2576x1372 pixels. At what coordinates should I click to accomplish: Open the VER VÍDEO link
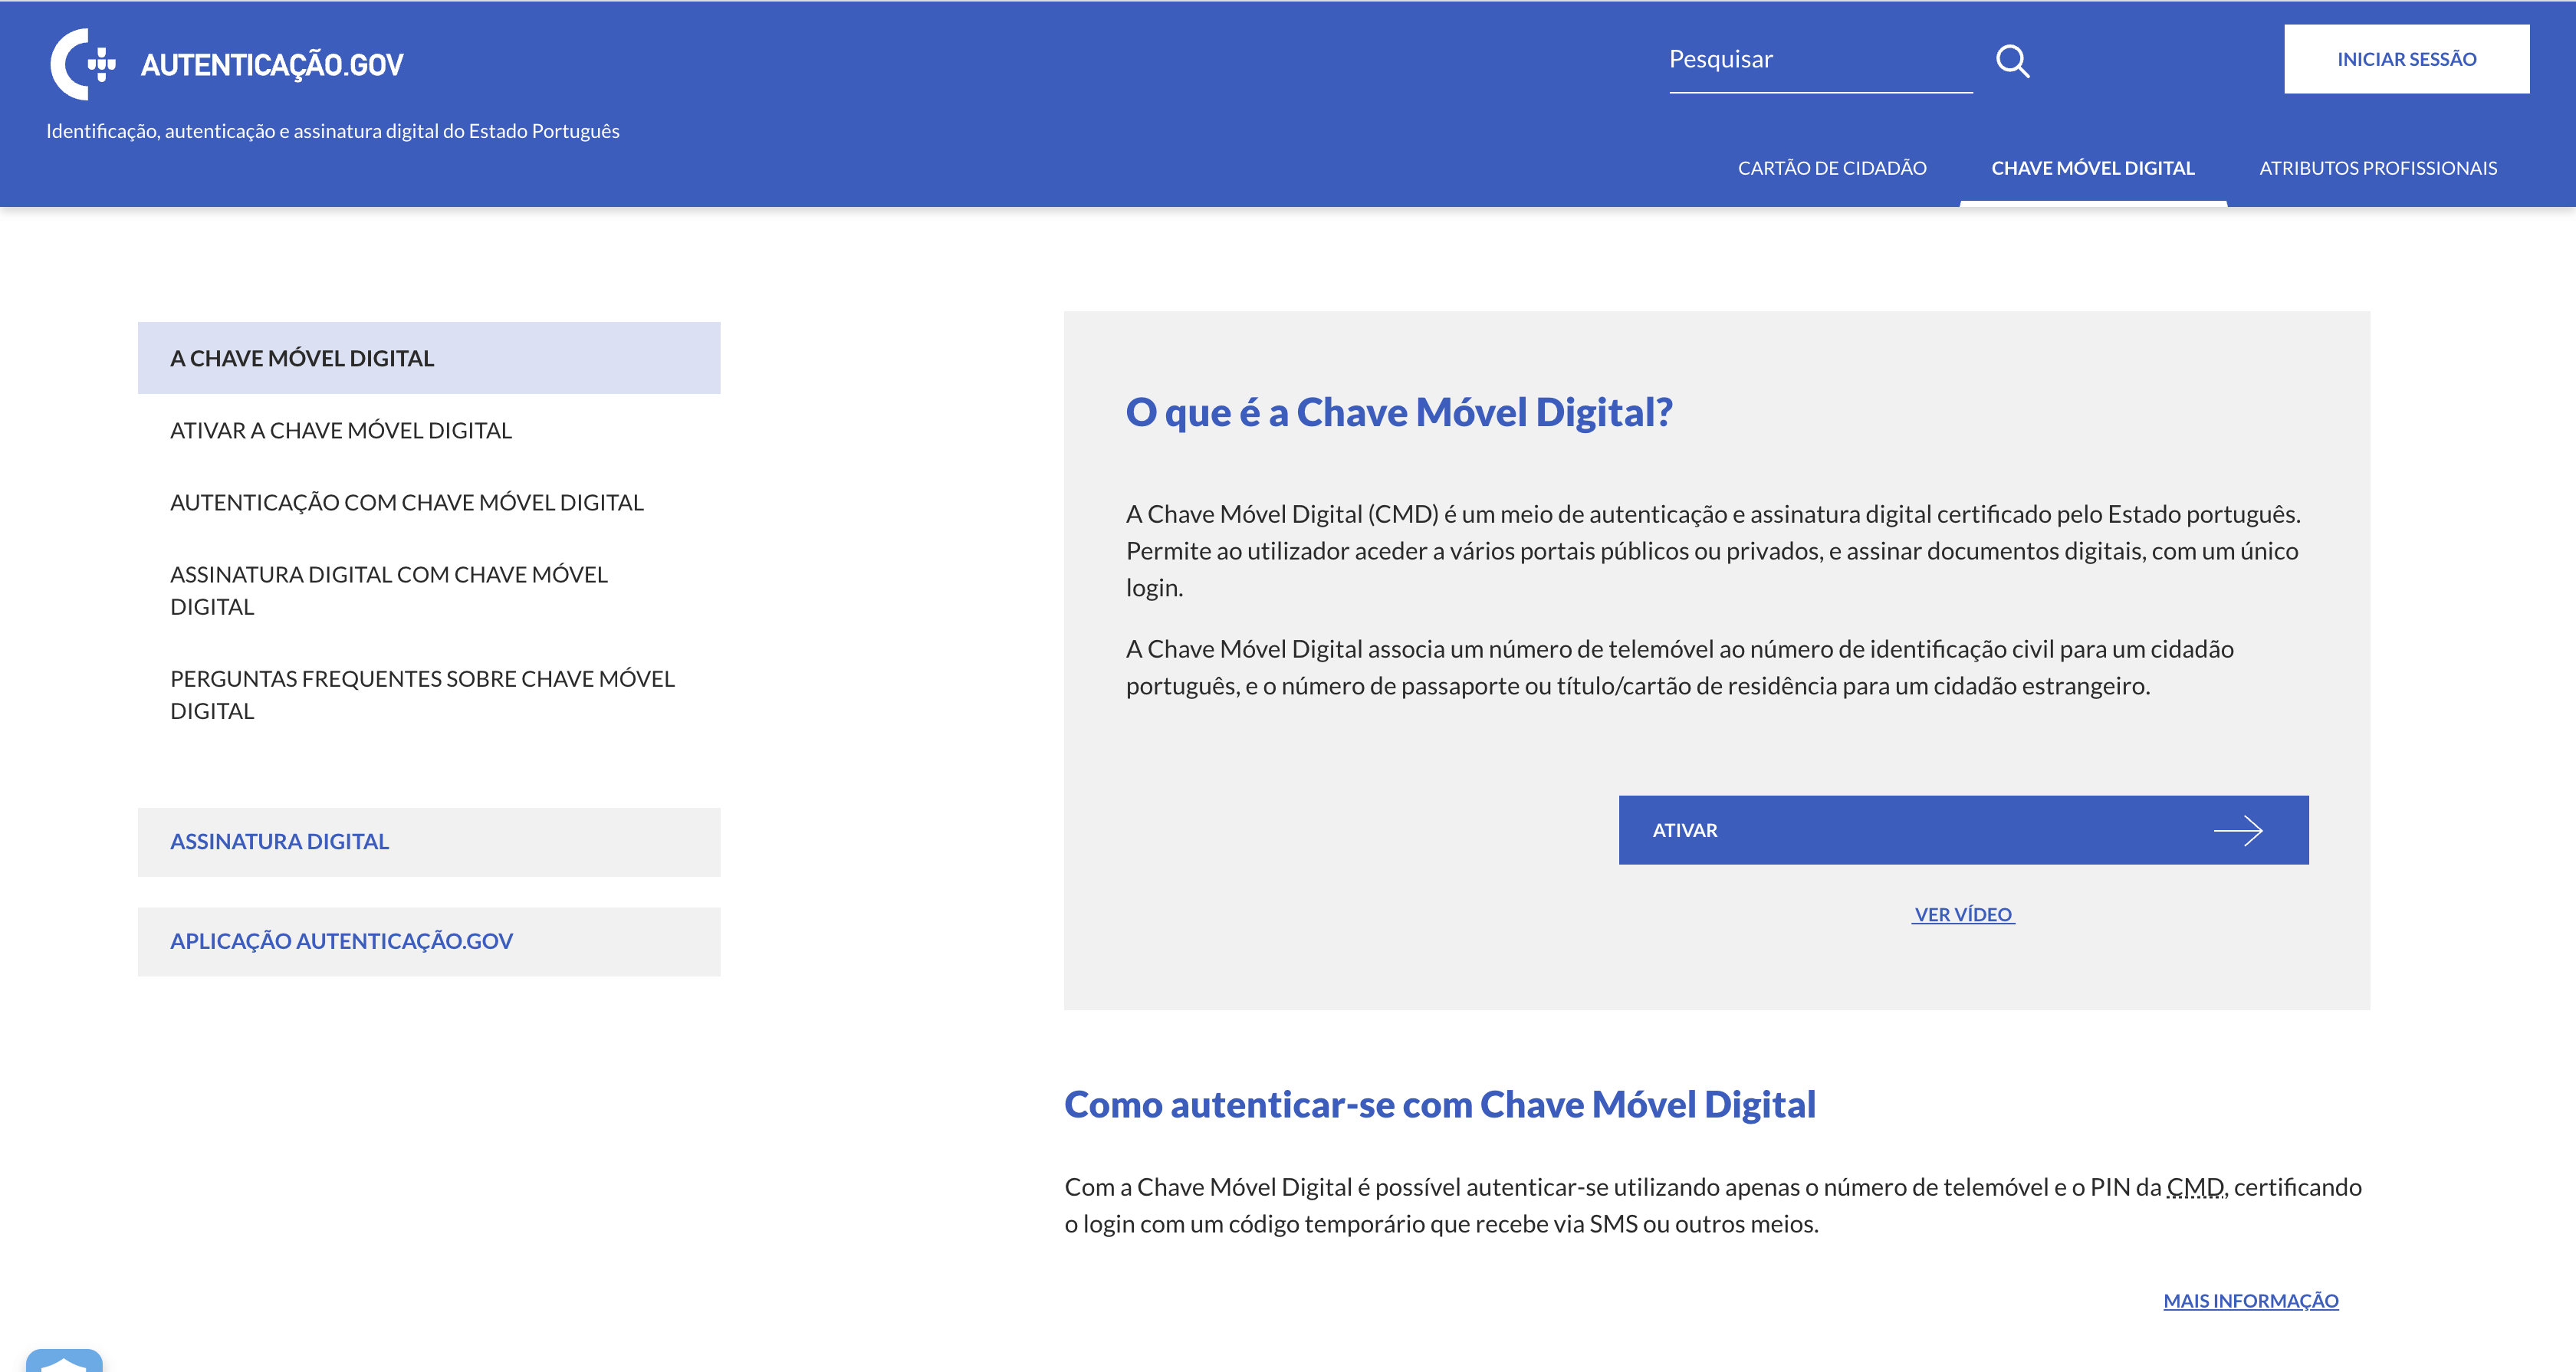point(1963,913)
